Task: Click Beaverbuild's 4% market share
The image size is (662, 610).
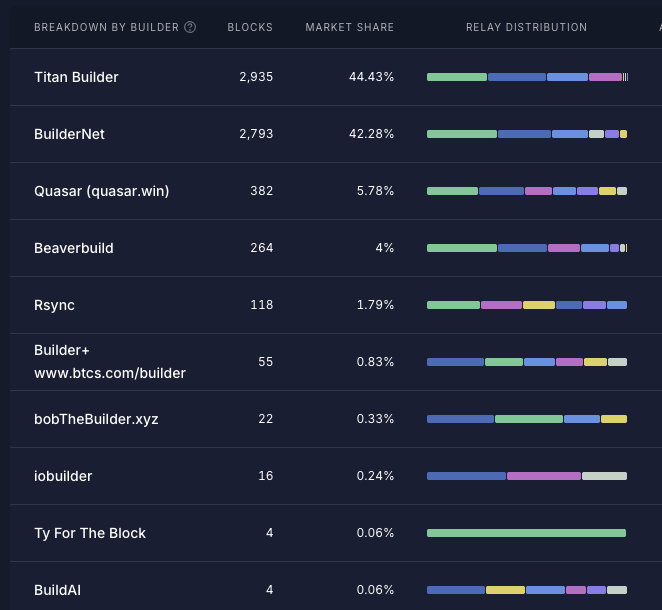Action: coord(385,248)
